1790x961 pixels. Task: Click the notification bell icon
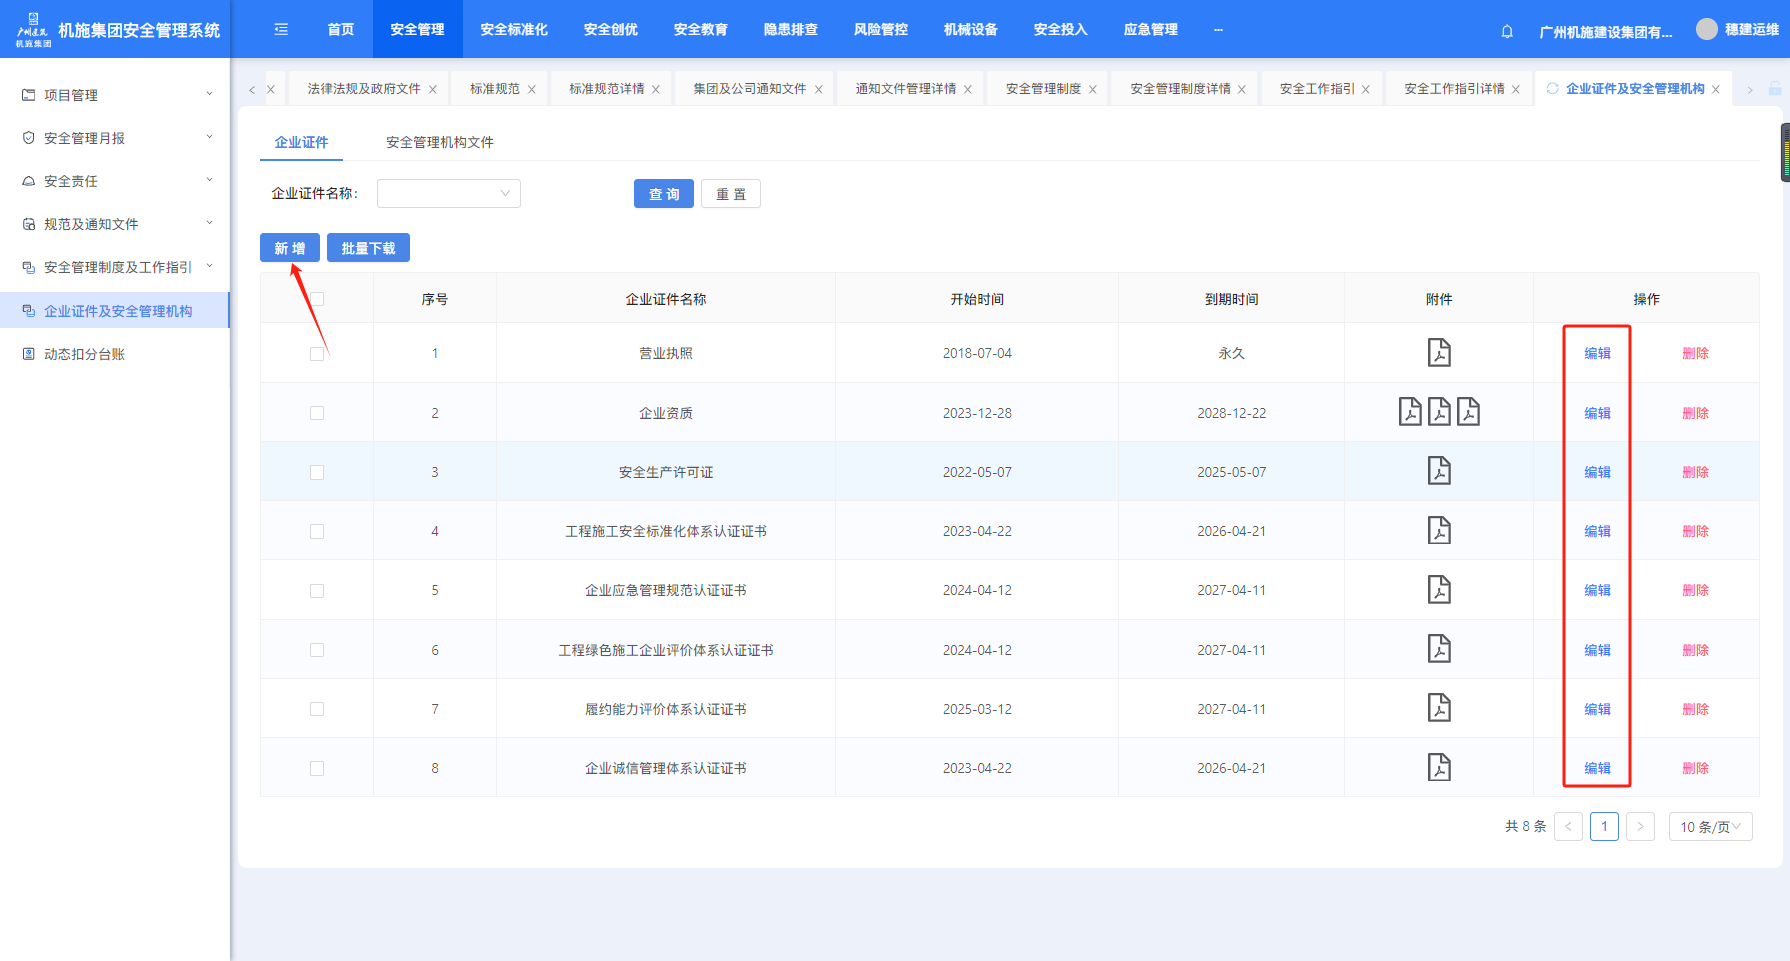pyautogui.click(x=1506, y=31)
